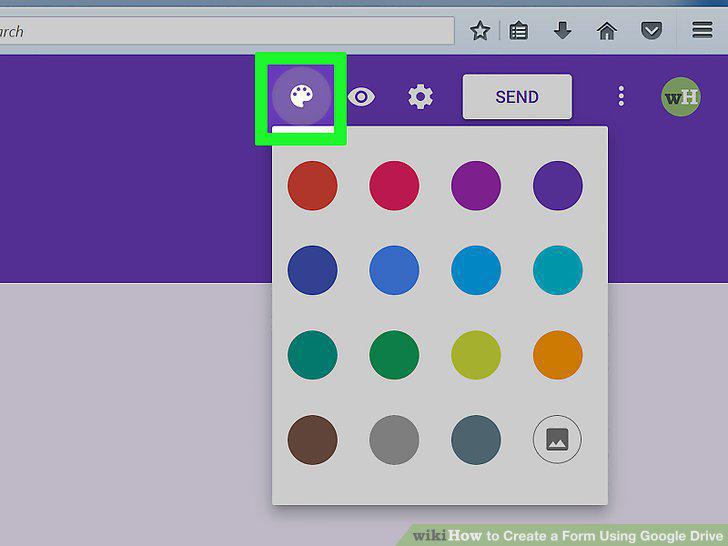This screenshot has height=546, width=728.
Task: Choose the orange theme color
Action: 558,355
